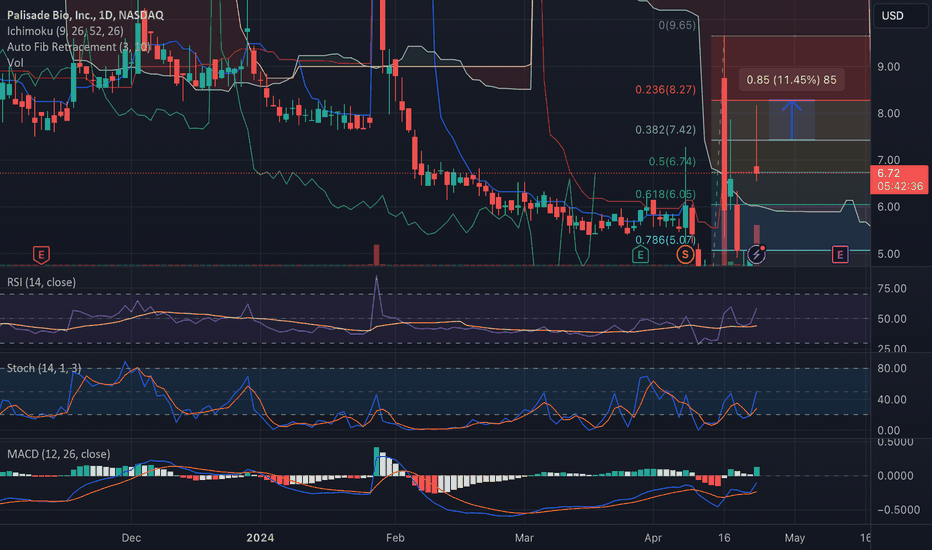Select the Vol indicator label

pos(15,62)
